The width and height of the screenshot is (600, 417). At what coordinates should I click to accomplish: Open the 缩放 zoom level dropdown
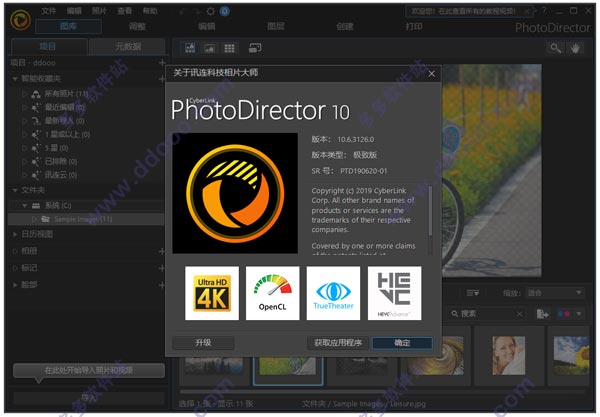(554, 293)
